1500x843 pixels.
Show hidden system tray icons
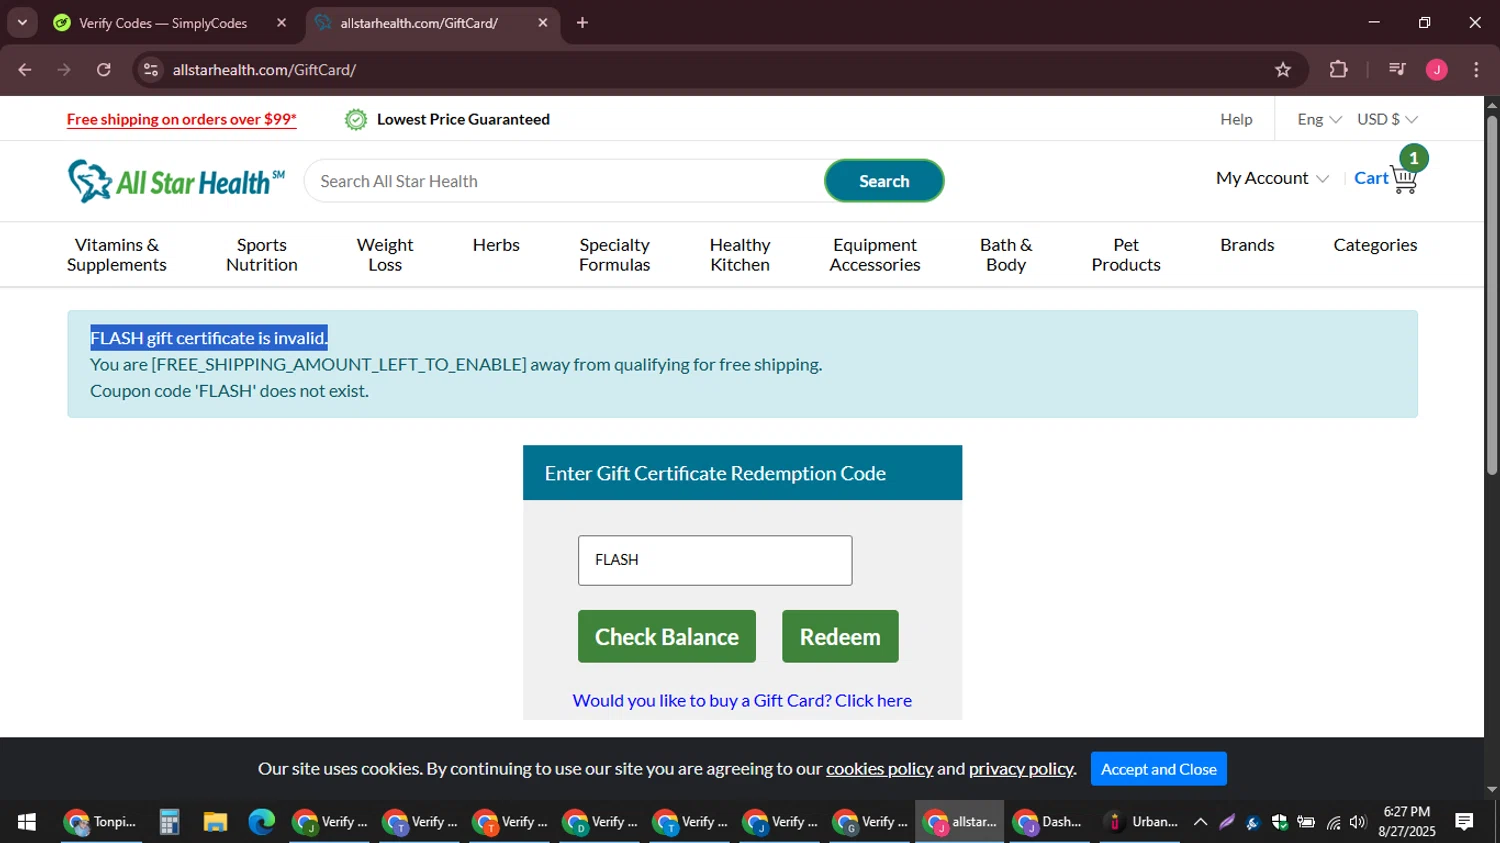point(1201,822)
